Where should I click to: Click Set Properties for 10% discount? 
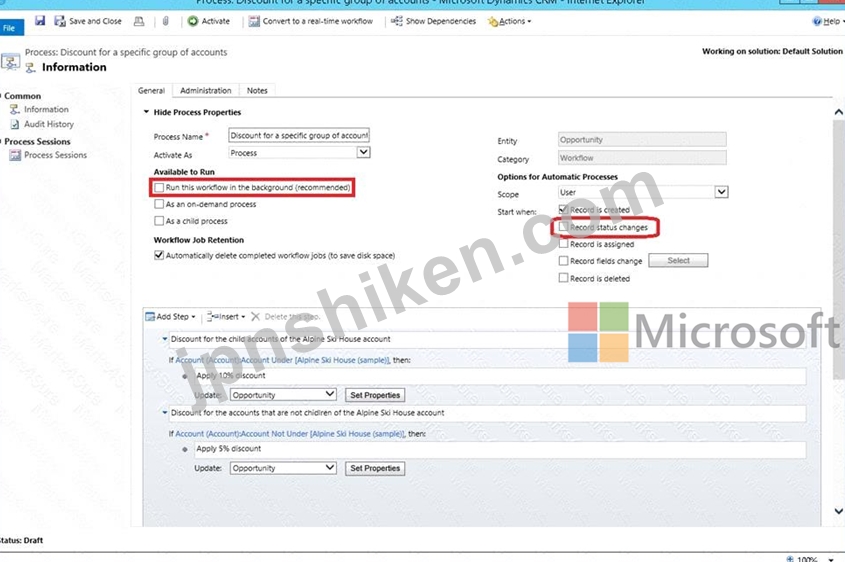(375, 395)
